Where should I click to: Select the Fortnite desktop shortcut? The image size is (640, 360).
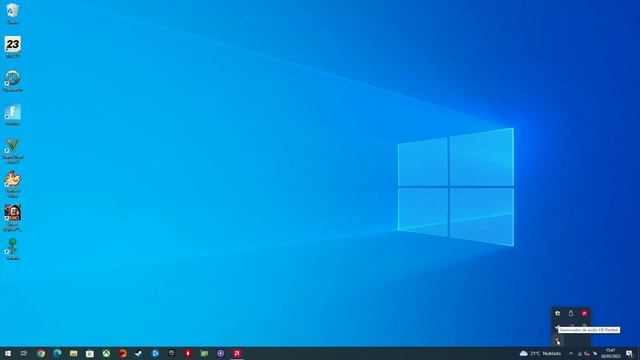(x=13, y=114)
